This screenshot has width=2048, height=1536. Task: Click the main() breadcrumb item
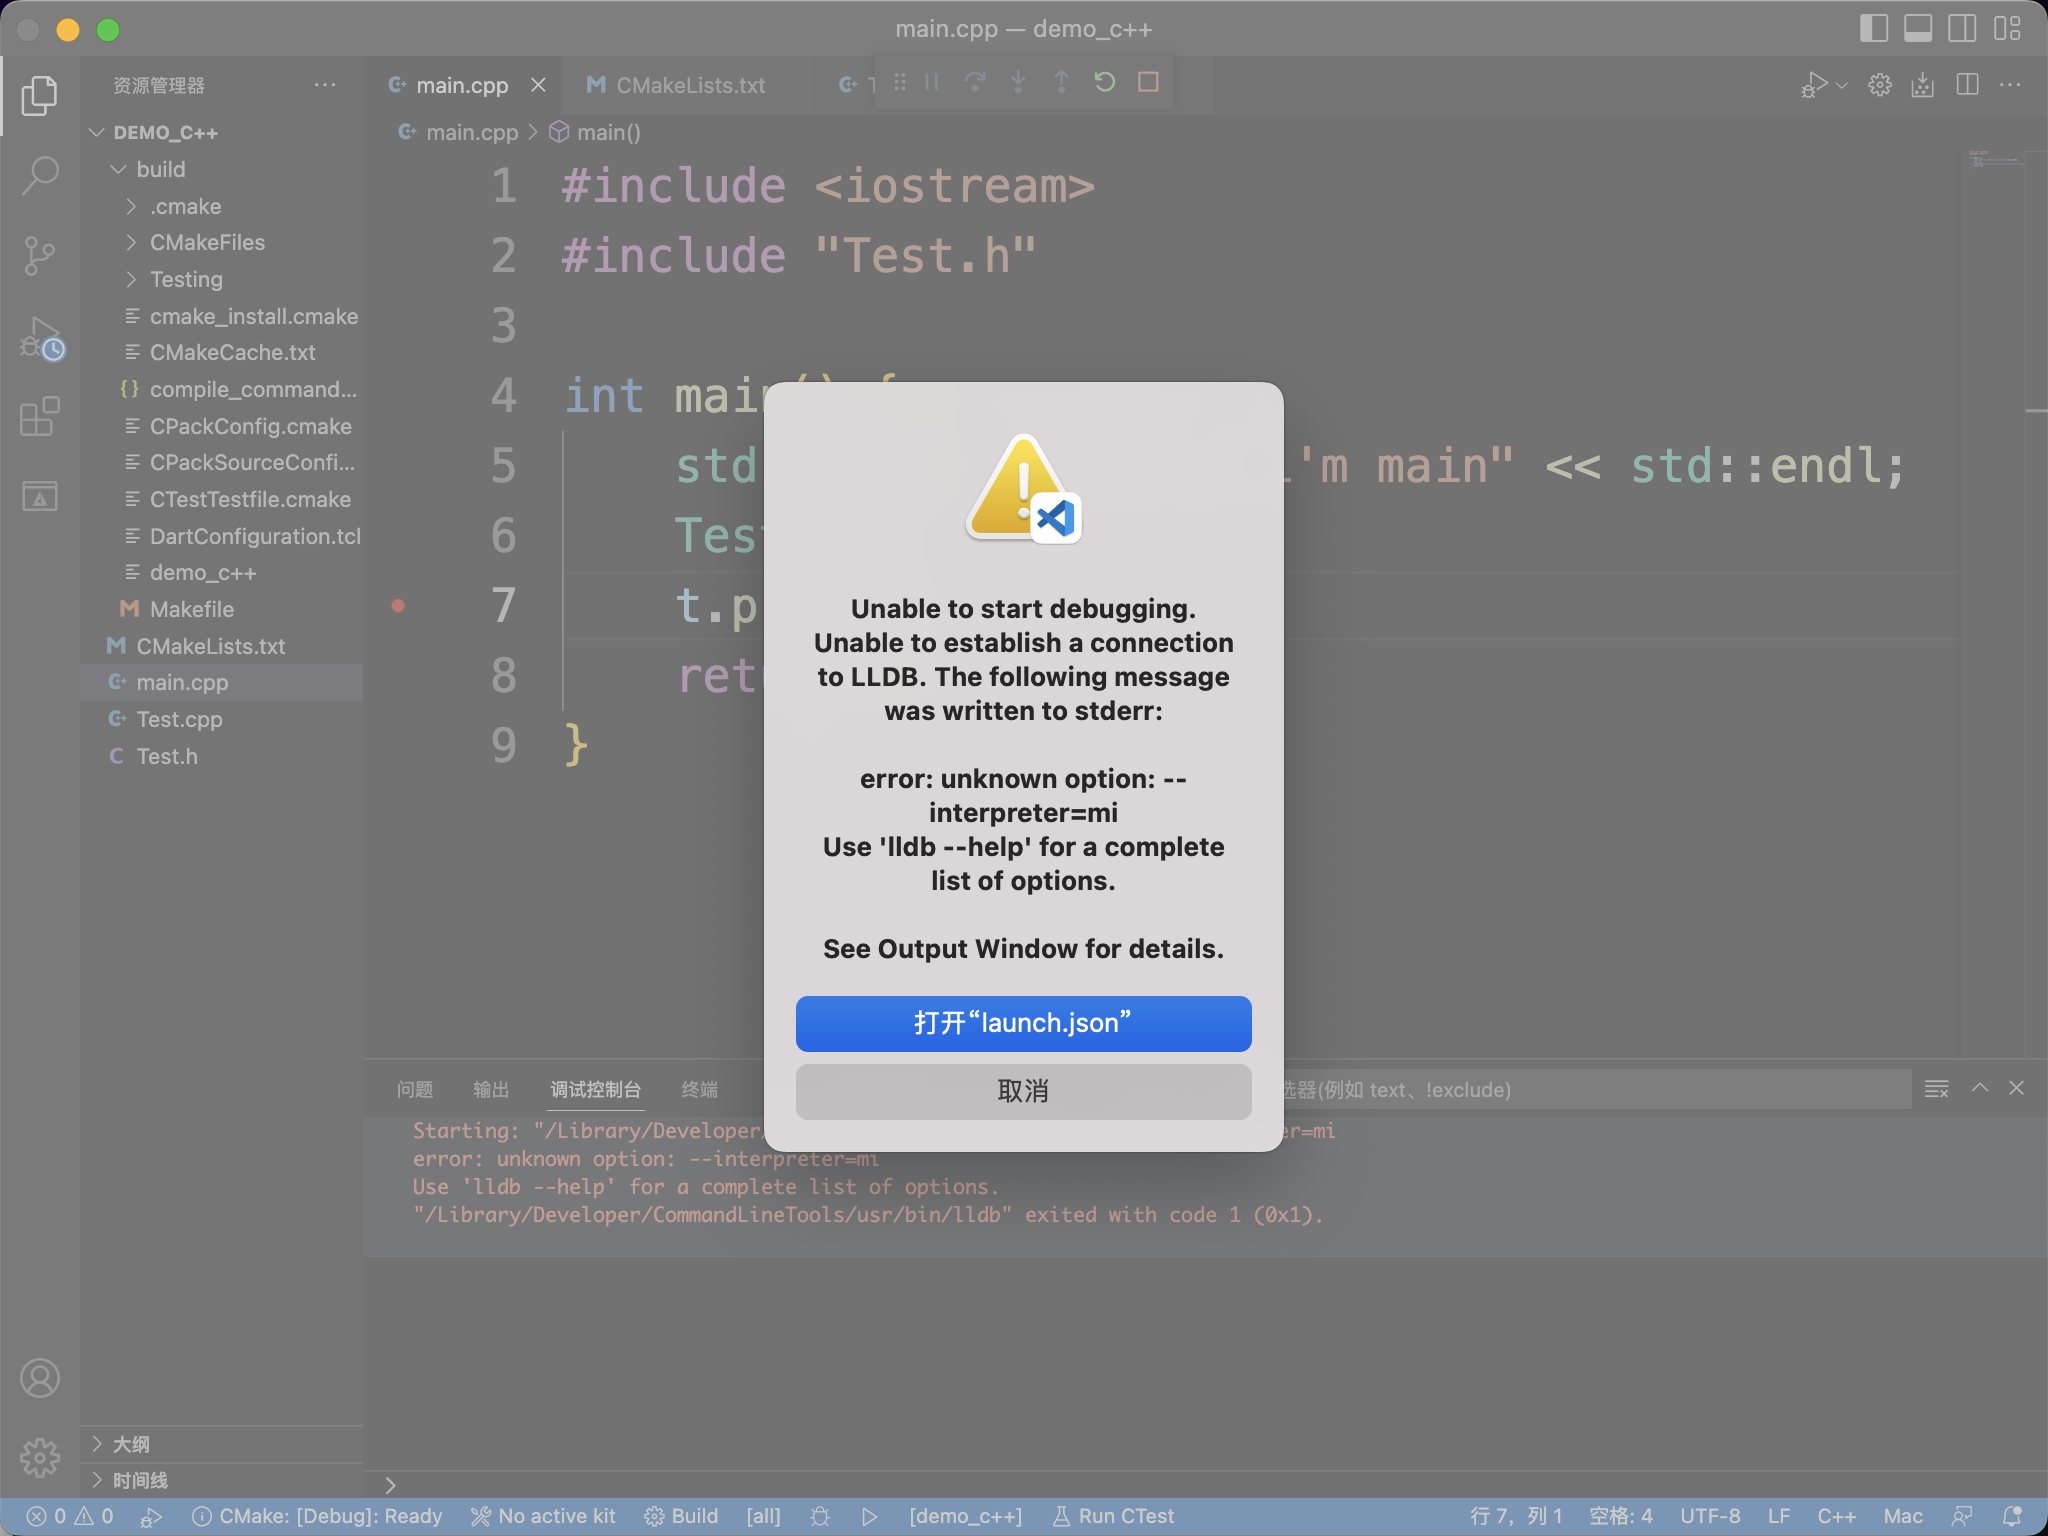pyautogui.click(x=596, y=132)
